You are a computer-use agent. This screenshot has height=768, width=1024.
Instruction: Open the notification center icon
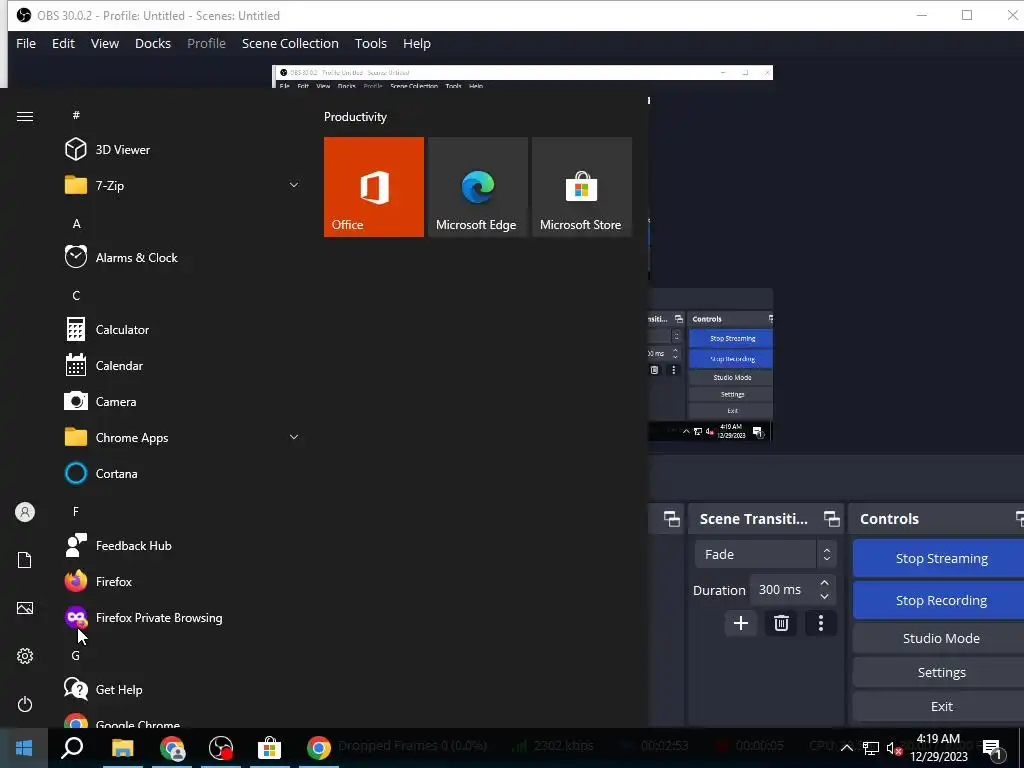coord(992,748)
